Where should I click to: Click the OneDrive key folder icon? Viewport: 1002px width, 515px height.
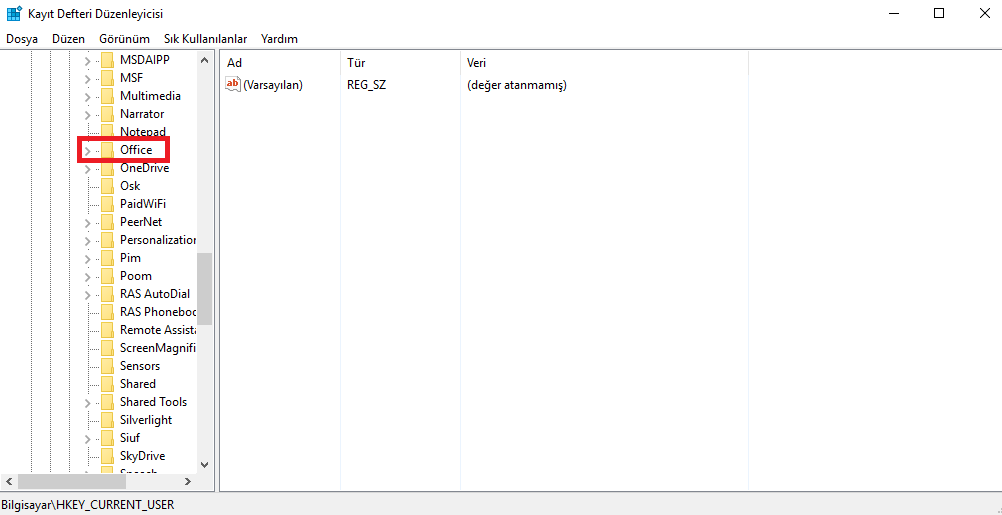[x=107, y=168]
